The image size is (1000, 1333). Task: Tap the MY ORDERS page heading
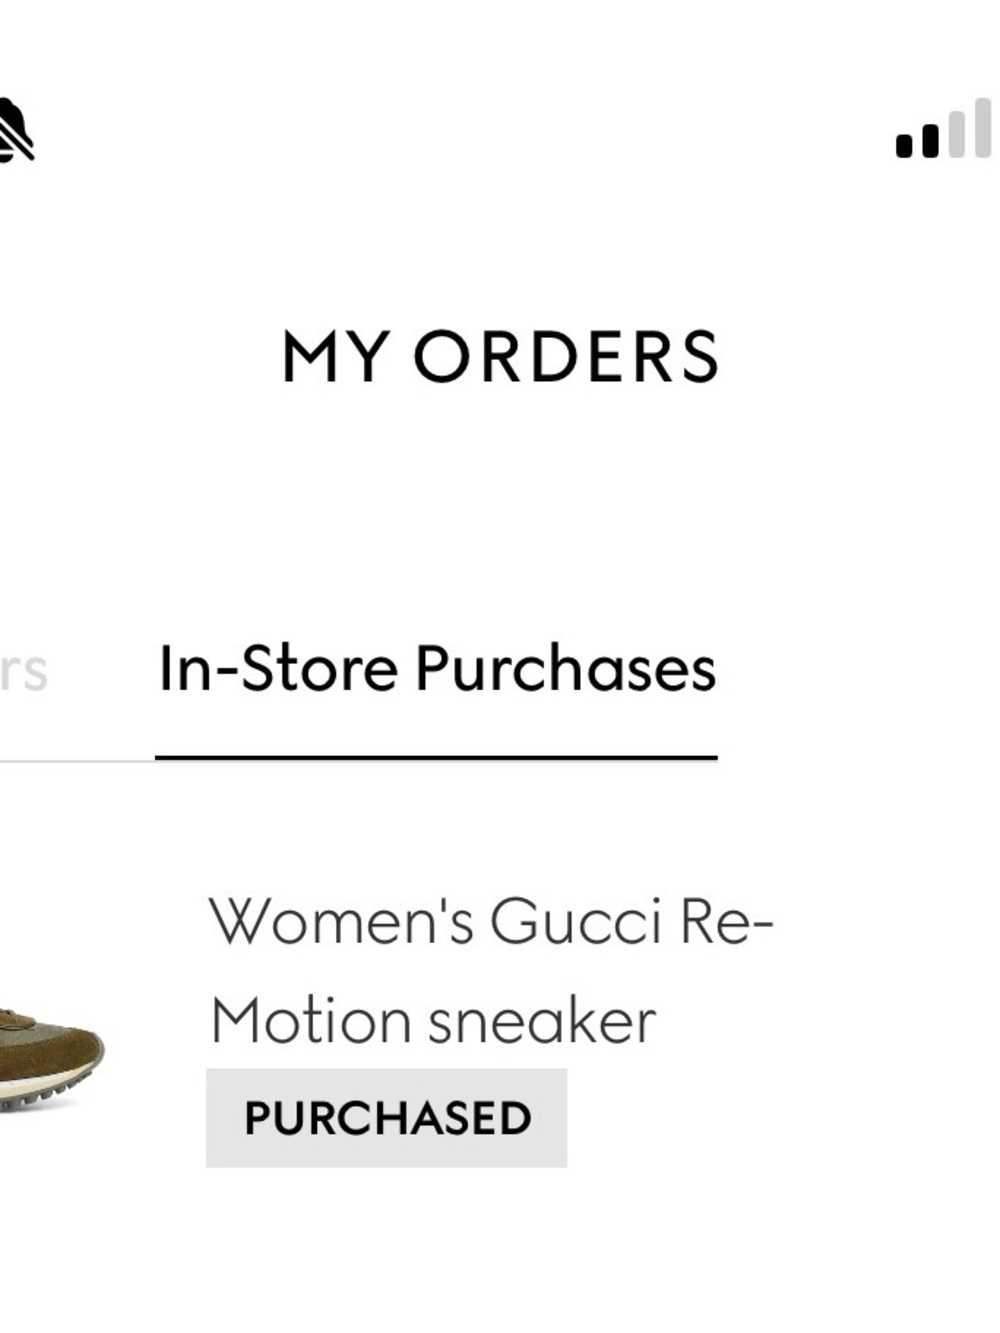(500, 357)
